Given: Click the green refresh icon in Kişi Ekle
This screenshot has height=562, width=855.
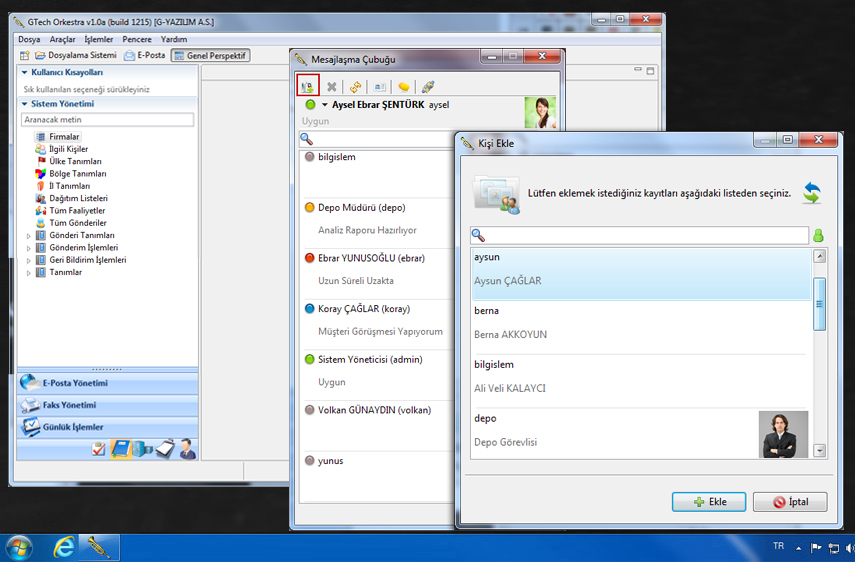Looking at the screenshot, I should 811,192.
